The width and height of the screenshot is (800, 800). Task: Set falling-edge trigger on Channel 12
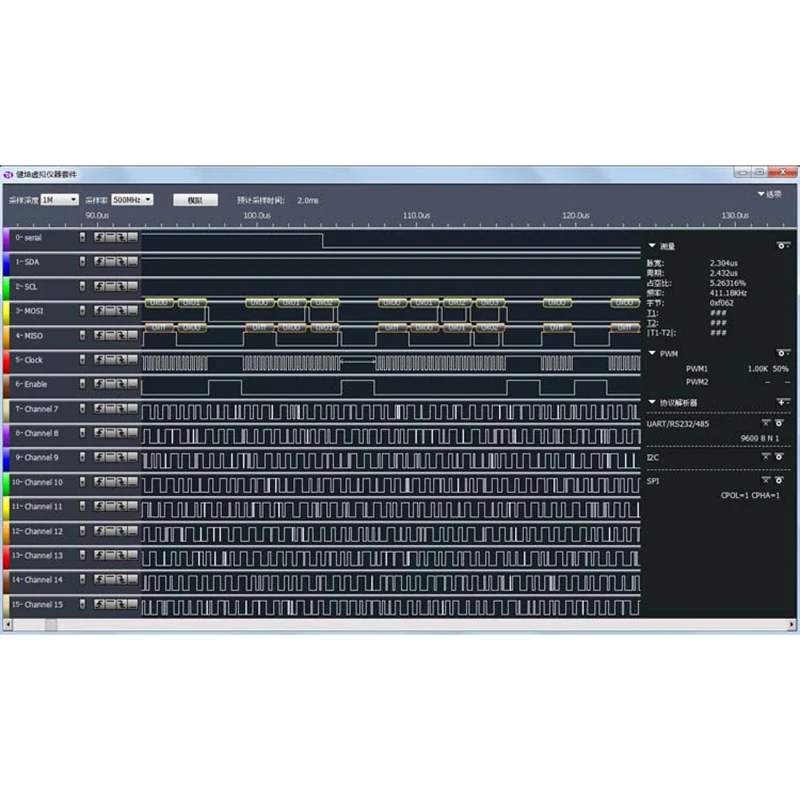coord(121,531)
